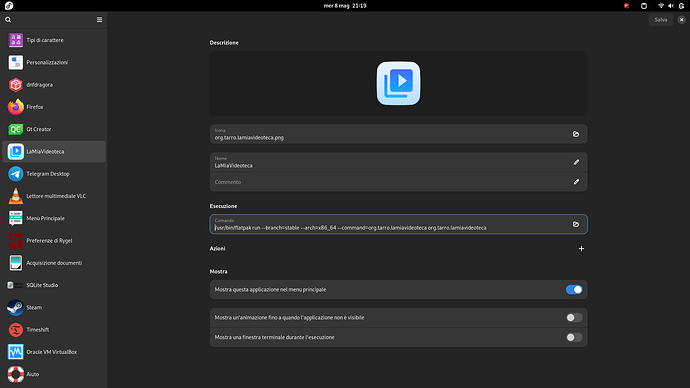Open the volume indicator in top bar

(x=671, y=6)
